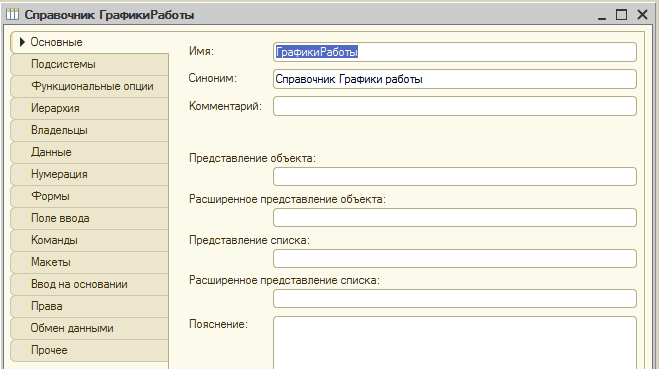This screenshot has width=659, height=369.
Task: Focus the Расширенное представление списка field
Action: pos(455,298)
